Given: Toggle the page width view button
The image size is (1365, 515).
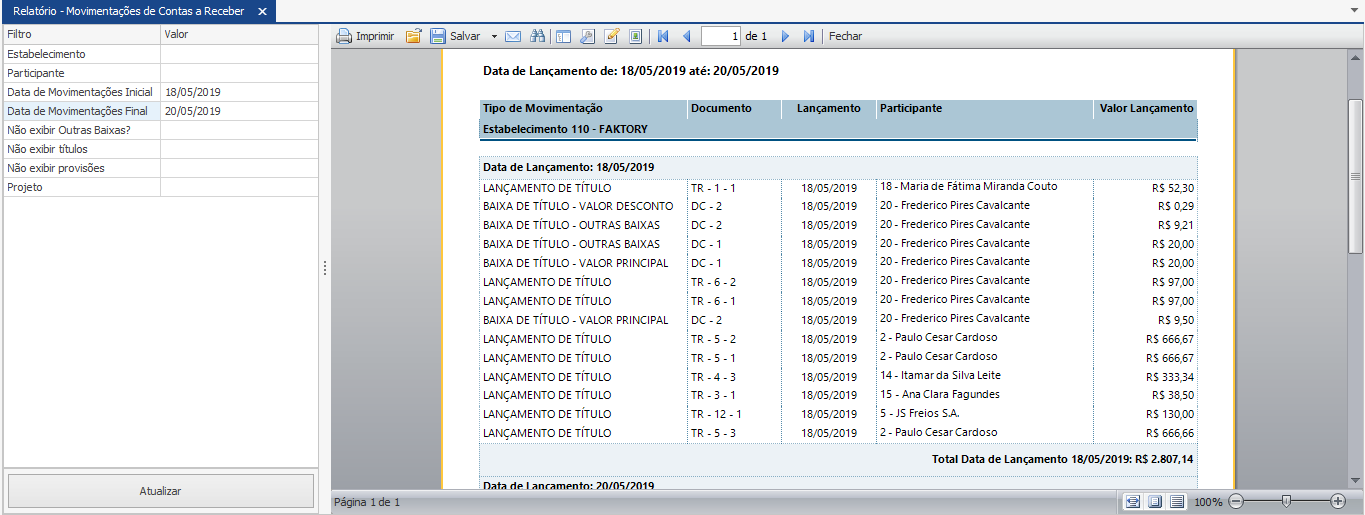Looking at the screenshot, I should (1133, 501).
